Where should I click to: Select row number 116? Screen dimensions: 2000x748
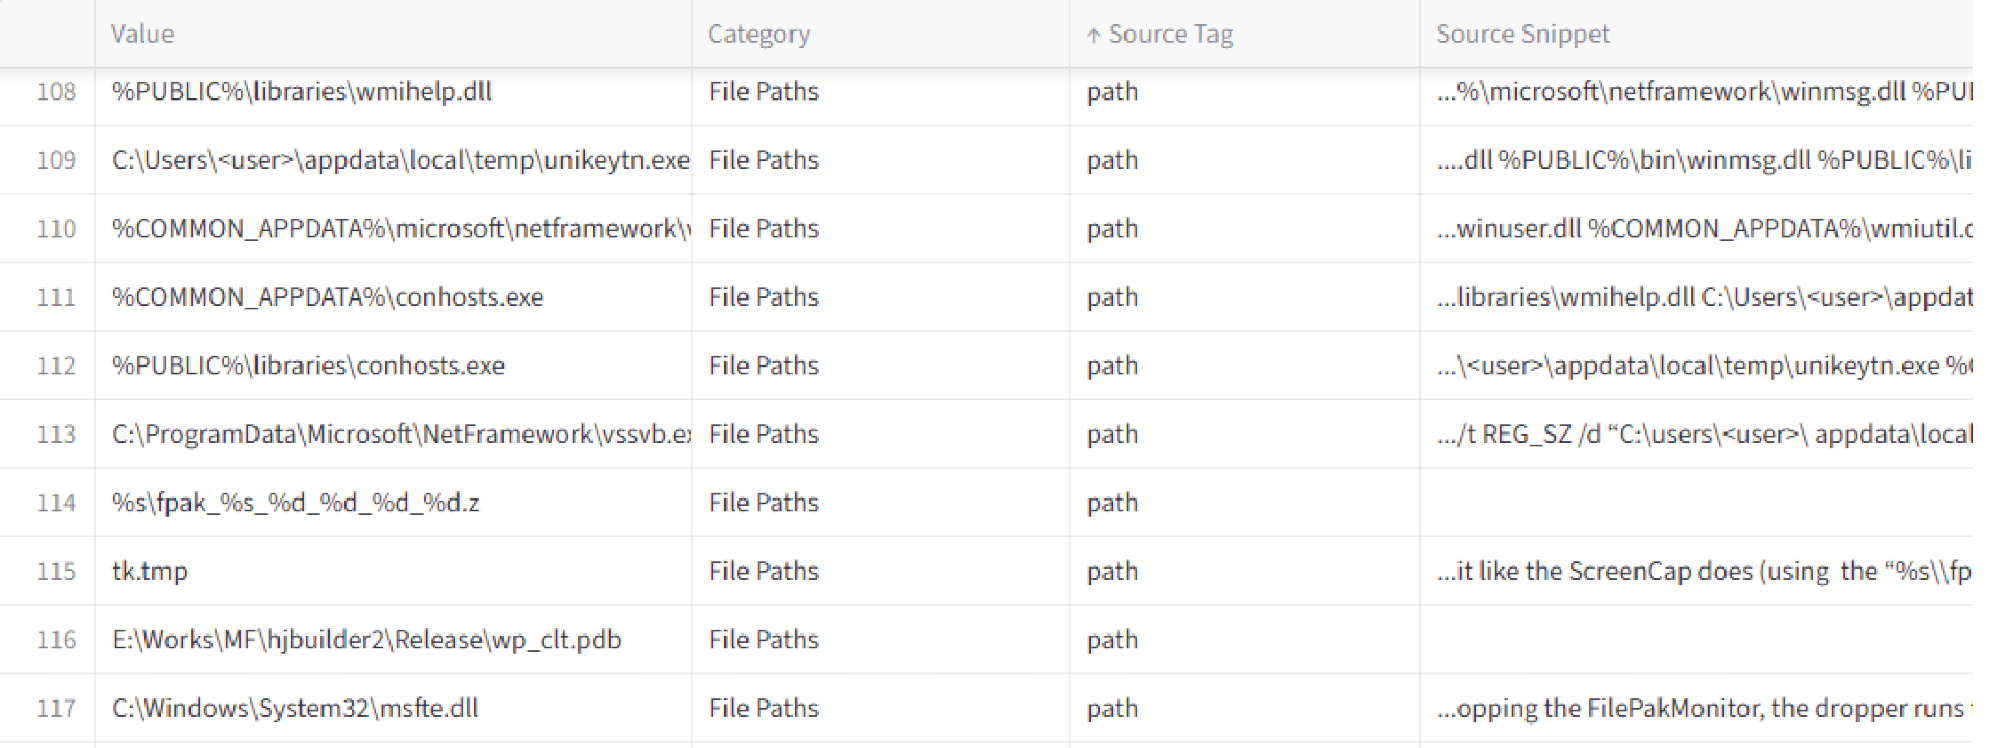(x=56, y=639)
